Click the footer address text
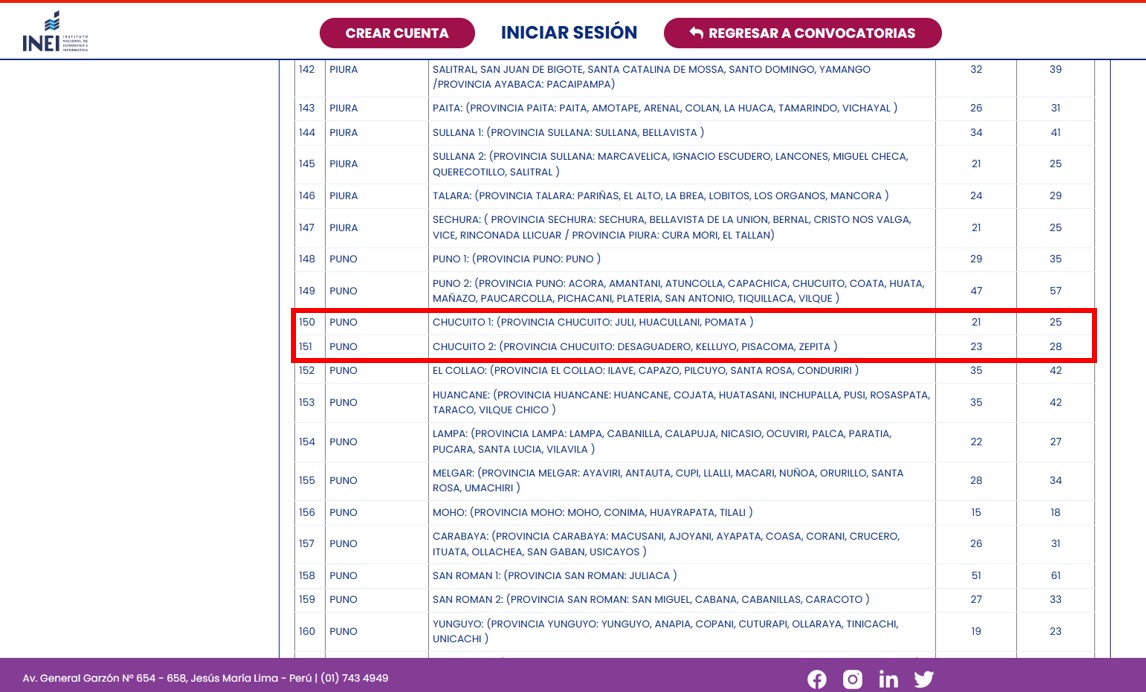The width and height of the screenshot is (1146, 692). point(205,678)
